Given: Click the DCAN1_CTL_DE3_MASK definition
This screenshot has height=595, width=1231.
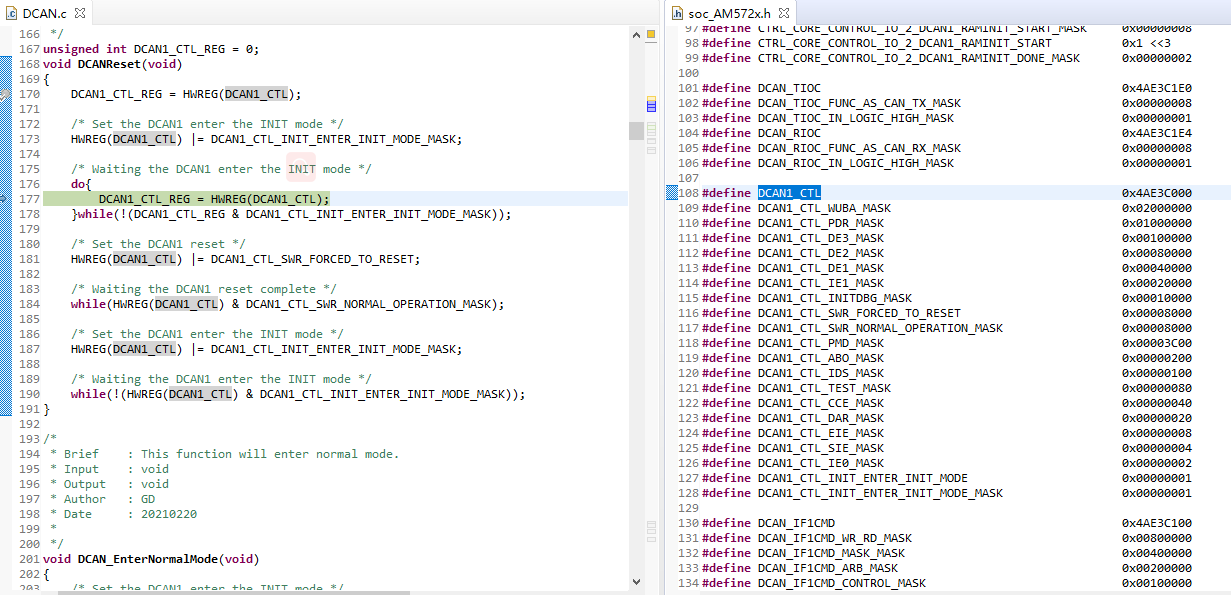Looking at the screenshot, I should pyautogui.click(x=821, y=237).
